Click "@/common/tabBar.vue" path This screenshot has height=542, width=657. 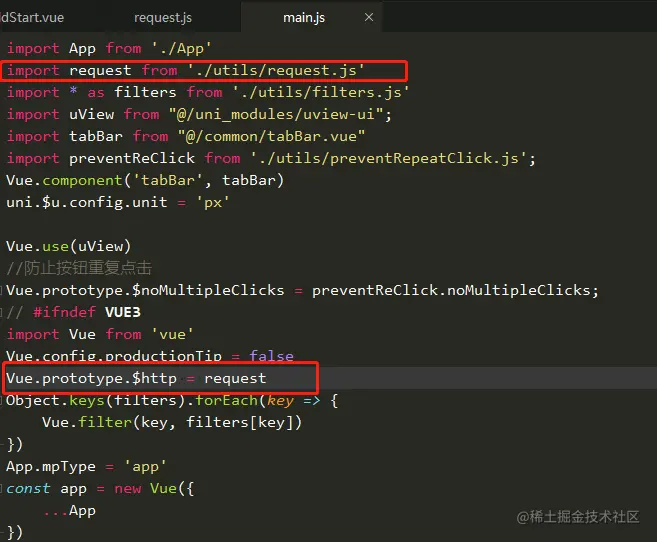(272, 136)
